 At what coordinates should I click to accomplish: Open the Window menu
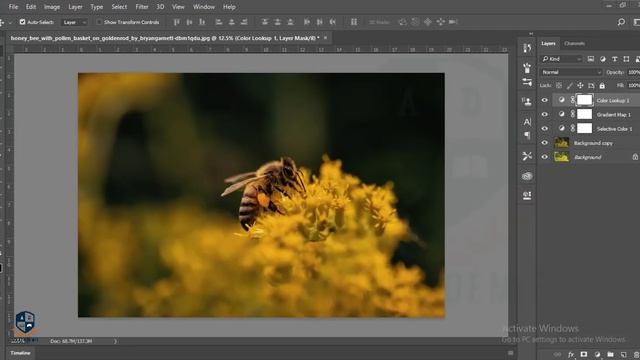(204, 7)
